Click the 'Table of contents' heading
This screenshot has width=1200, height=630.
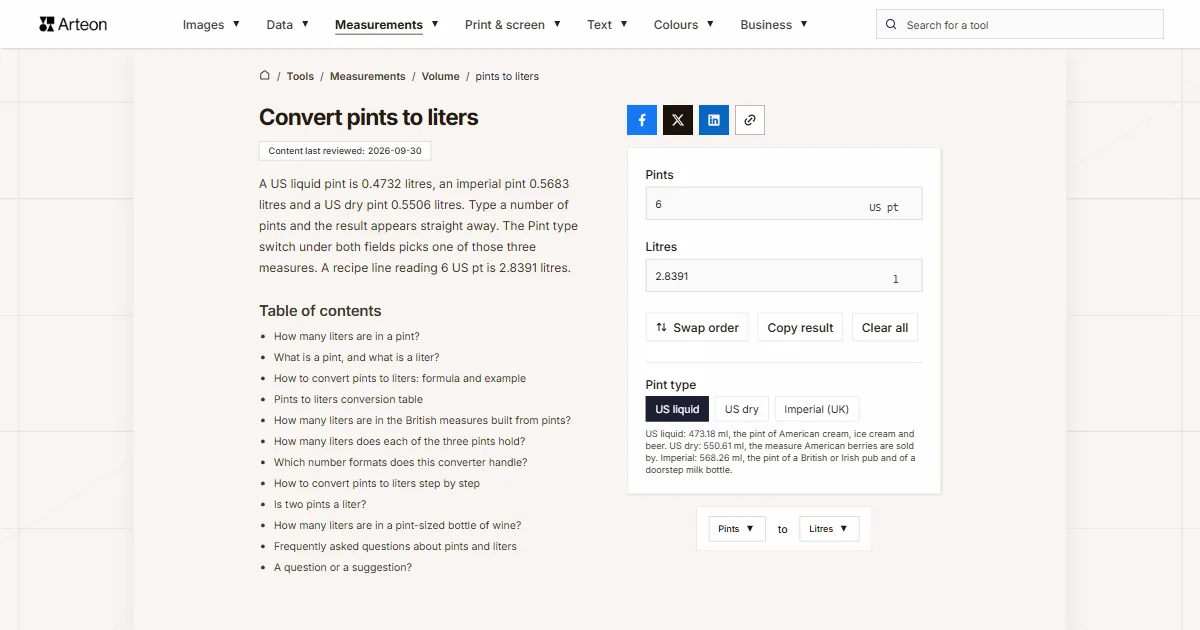(x=320, y=311)
